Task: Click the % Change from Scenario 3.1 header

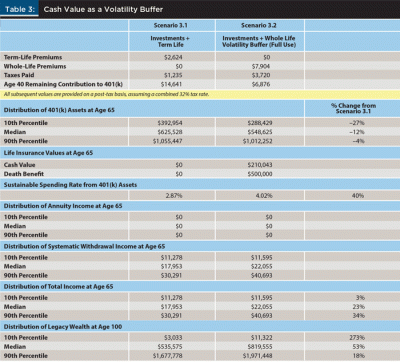Action: tap(353, 108)
